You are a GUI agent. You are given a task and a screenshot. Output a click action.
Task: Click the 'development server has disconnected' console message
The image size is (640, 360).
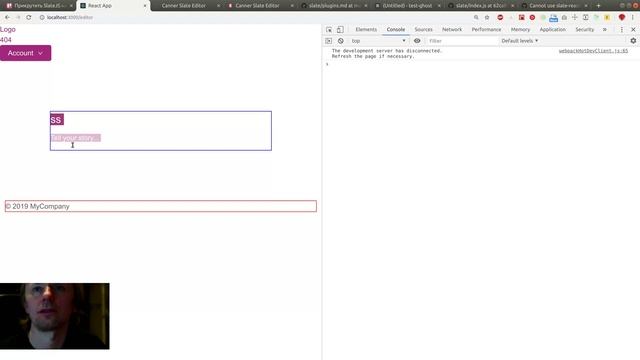click(387, 53)
